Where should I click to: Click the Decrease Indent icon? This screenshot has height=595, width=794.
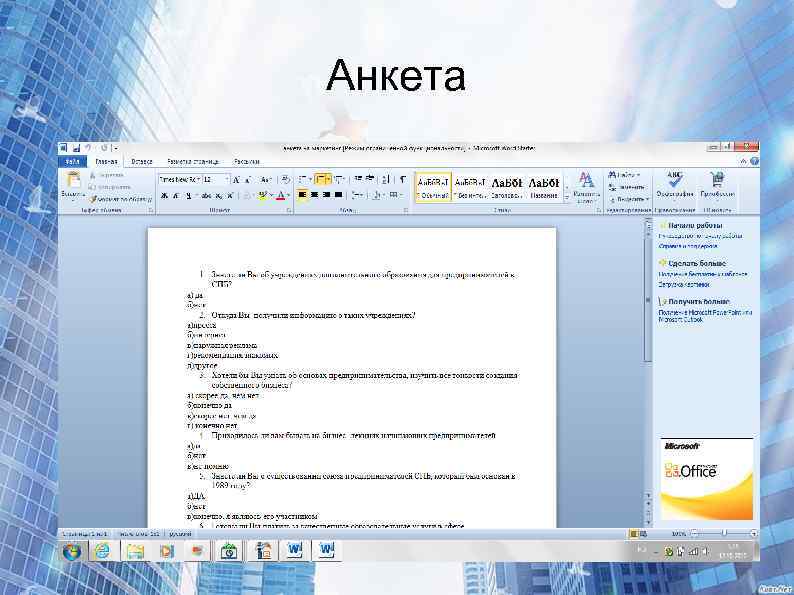[358, 179]
